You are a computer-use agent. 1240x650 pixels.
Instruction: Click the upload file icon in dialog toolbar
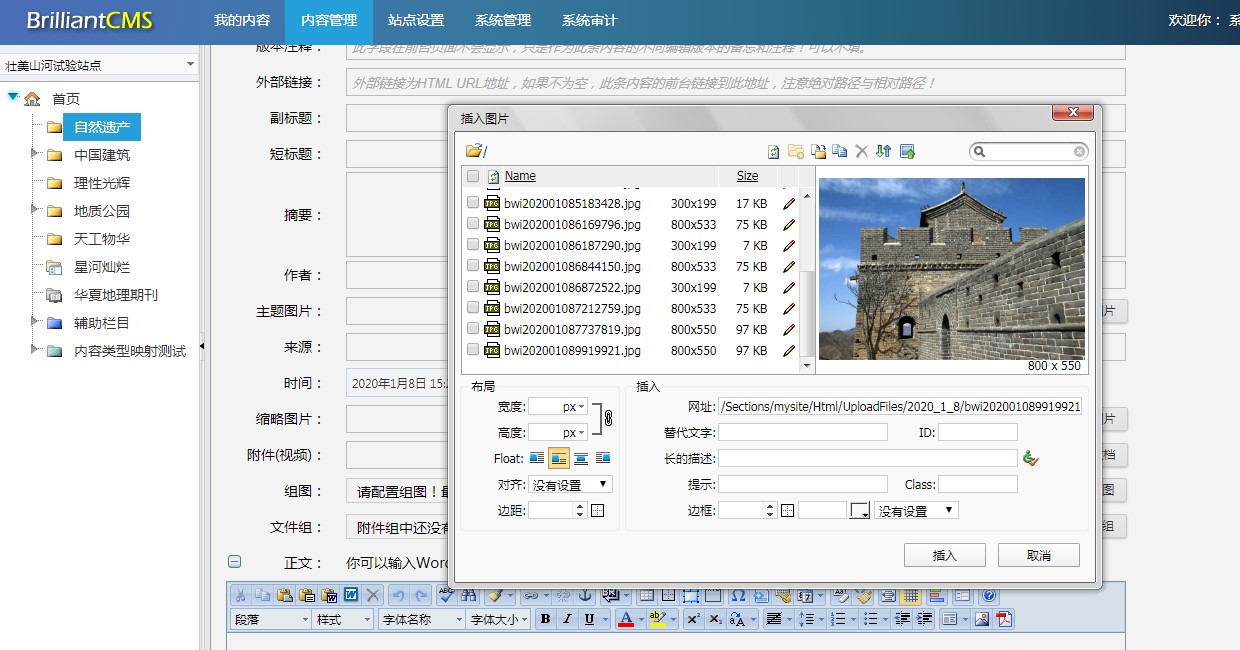pyautogui.click(x=907, y=152)
